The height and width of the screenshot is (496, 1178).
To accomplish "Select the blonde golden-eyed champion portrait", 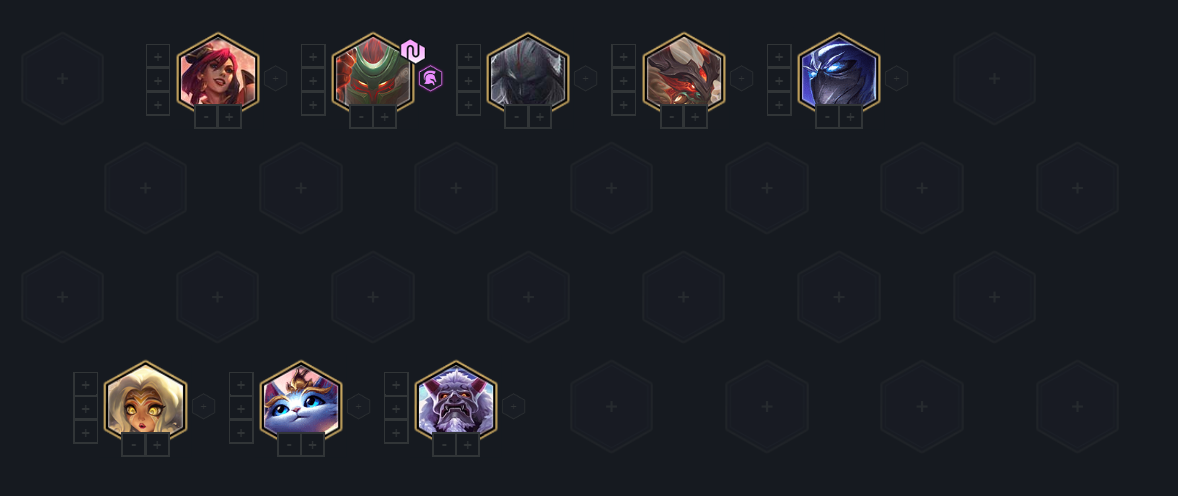I will pyautogui.click(x=145, y=402).
